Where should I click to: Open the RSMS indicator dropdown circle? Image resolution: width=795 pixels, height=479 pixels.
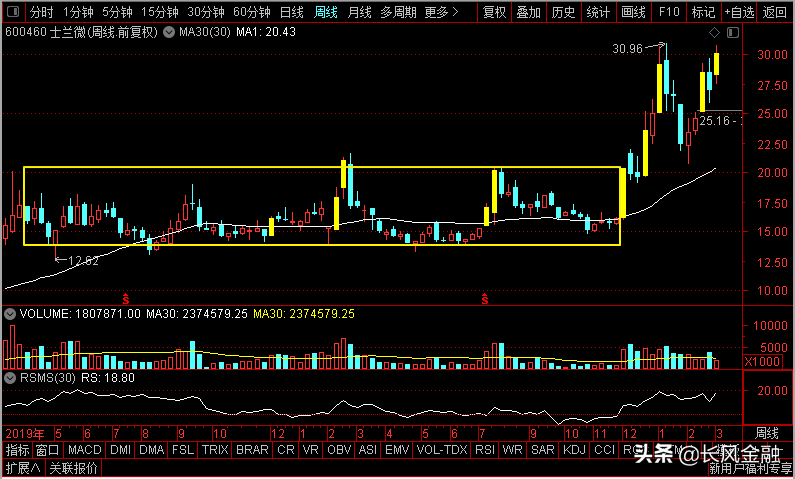(x=10, y=378)
